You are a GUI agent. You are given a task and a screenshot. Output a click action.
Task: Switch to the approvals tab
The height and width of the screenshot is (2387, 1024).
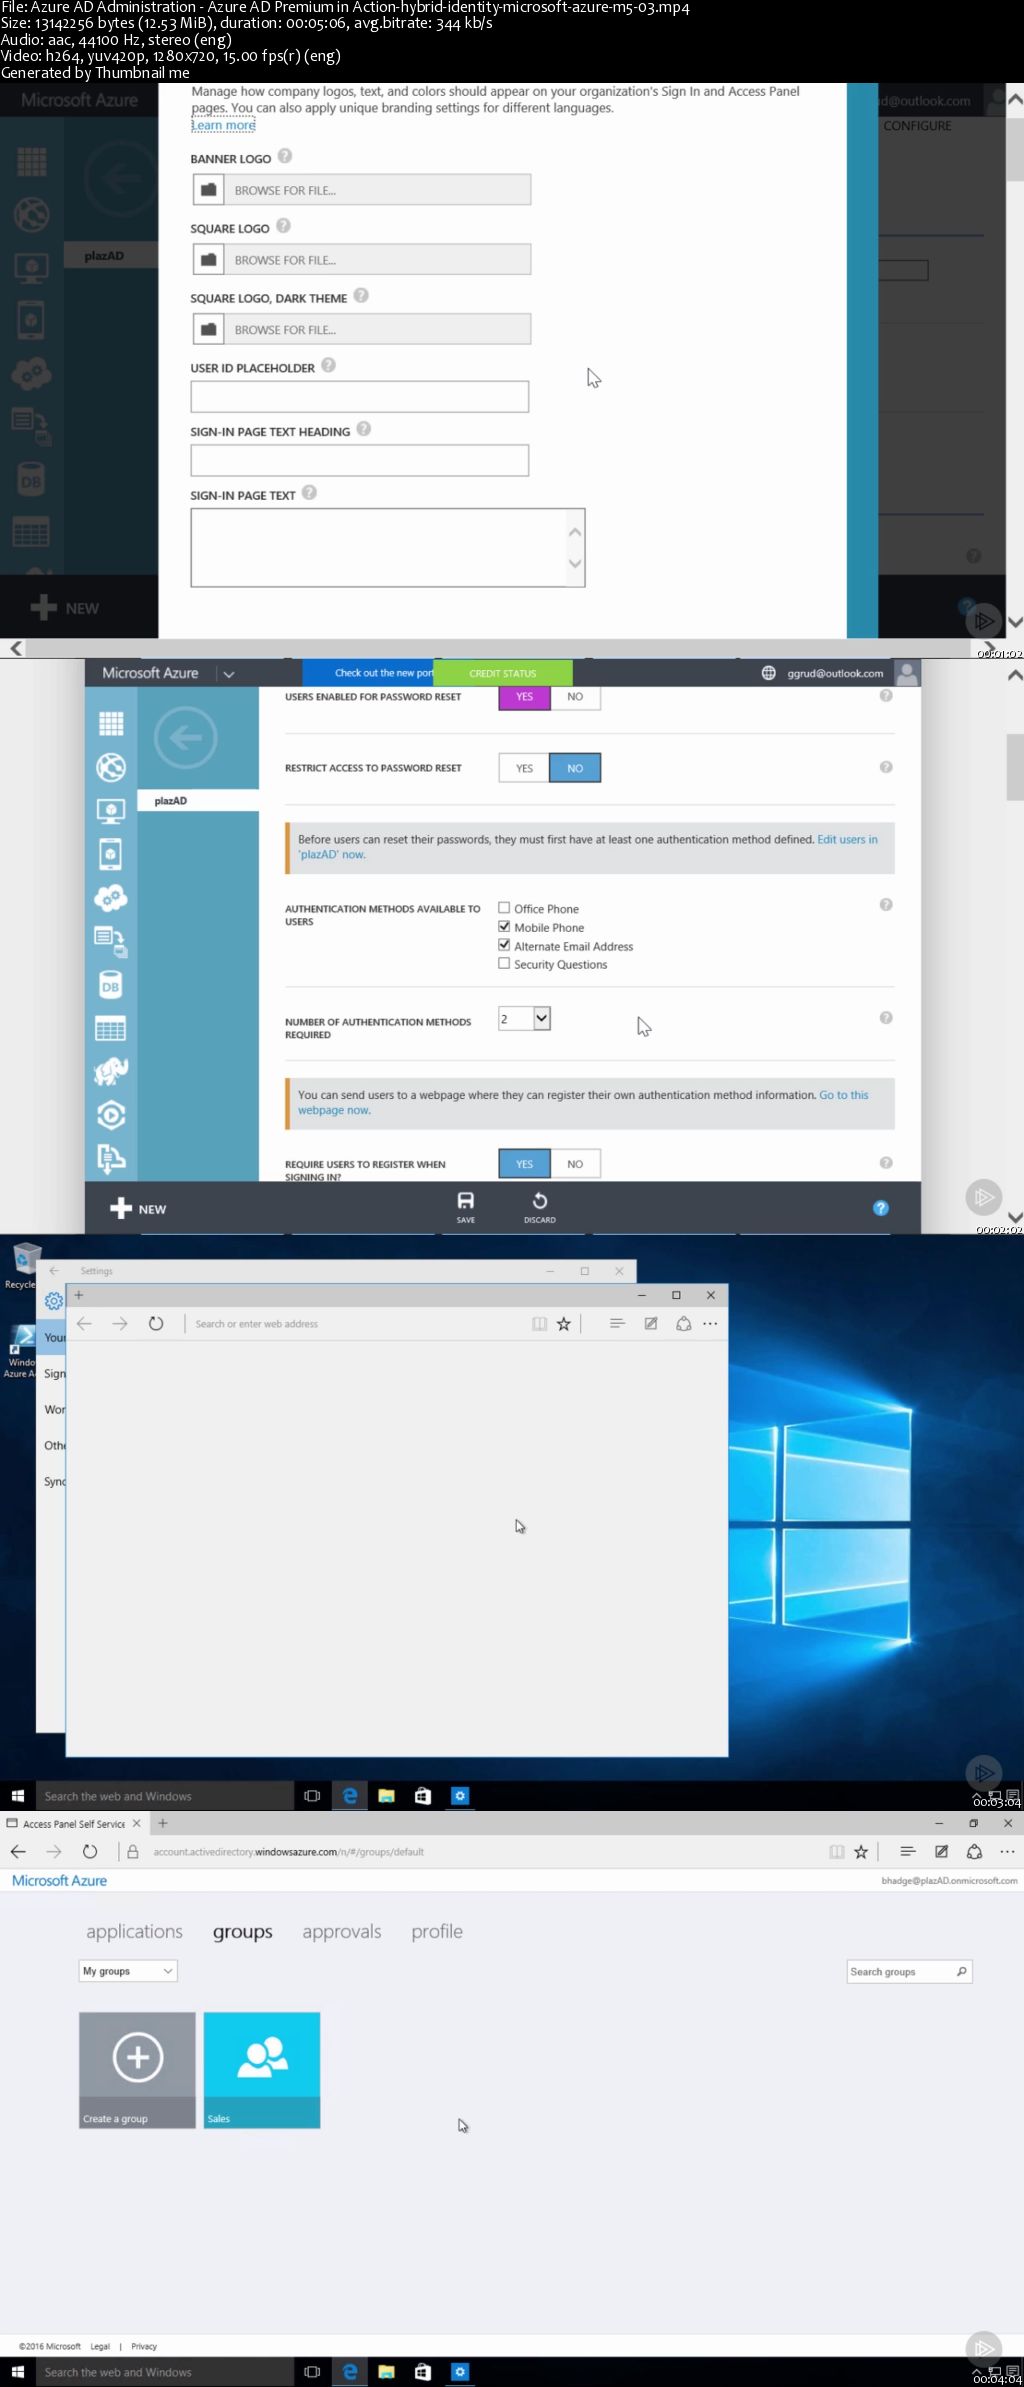342,1932
